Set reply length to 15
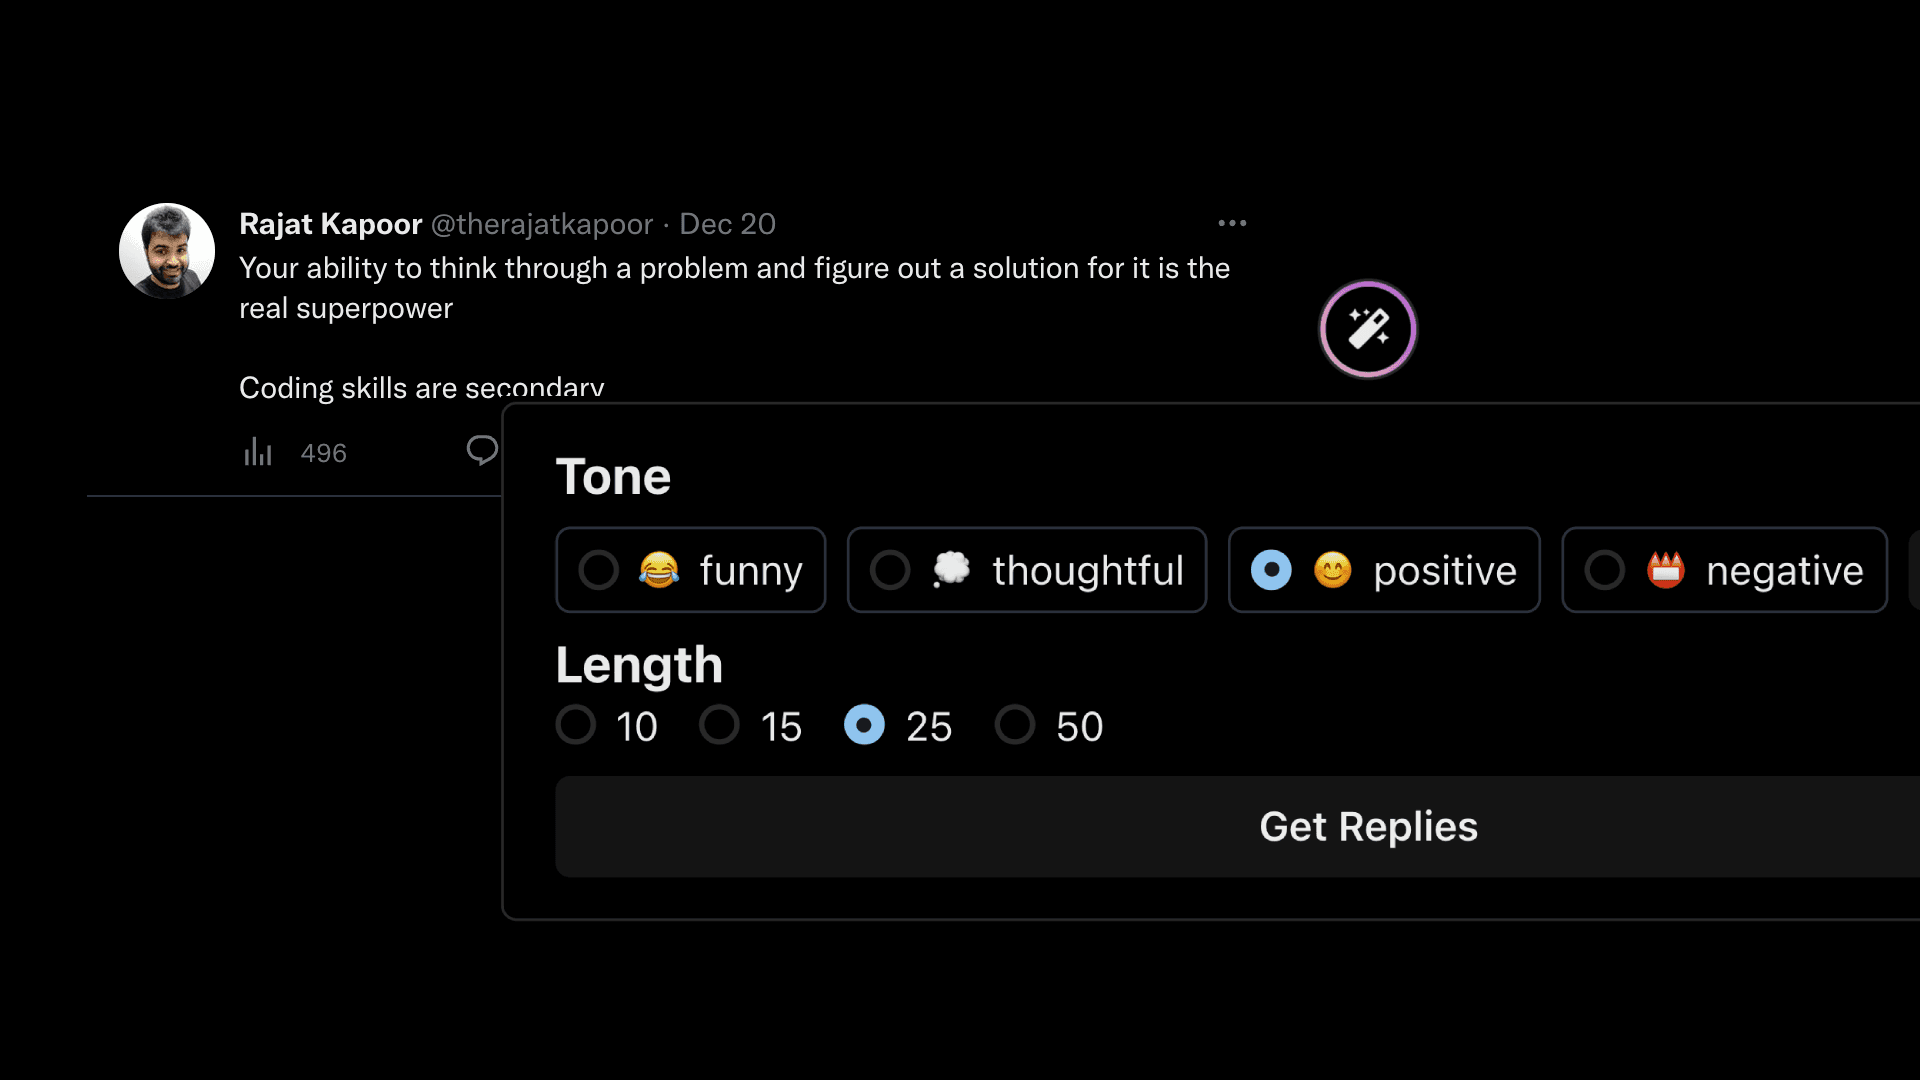 (719, 725)
